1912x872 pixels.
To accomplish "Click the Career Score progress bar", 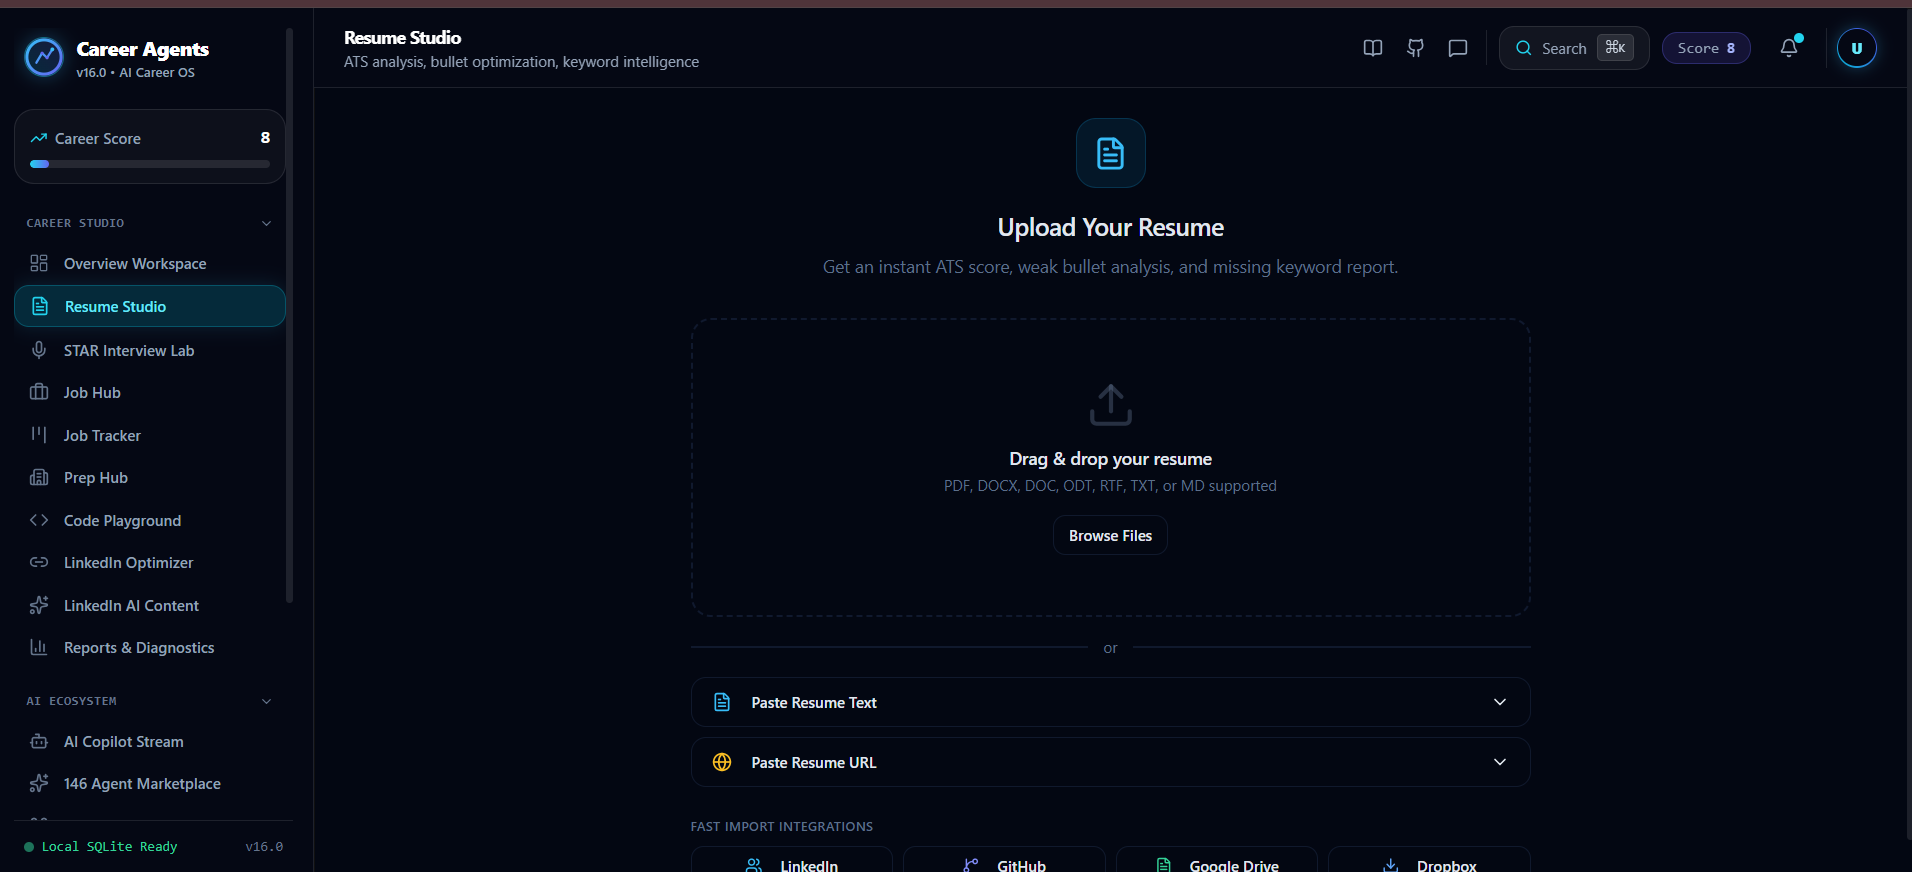I will pos(150,164).
